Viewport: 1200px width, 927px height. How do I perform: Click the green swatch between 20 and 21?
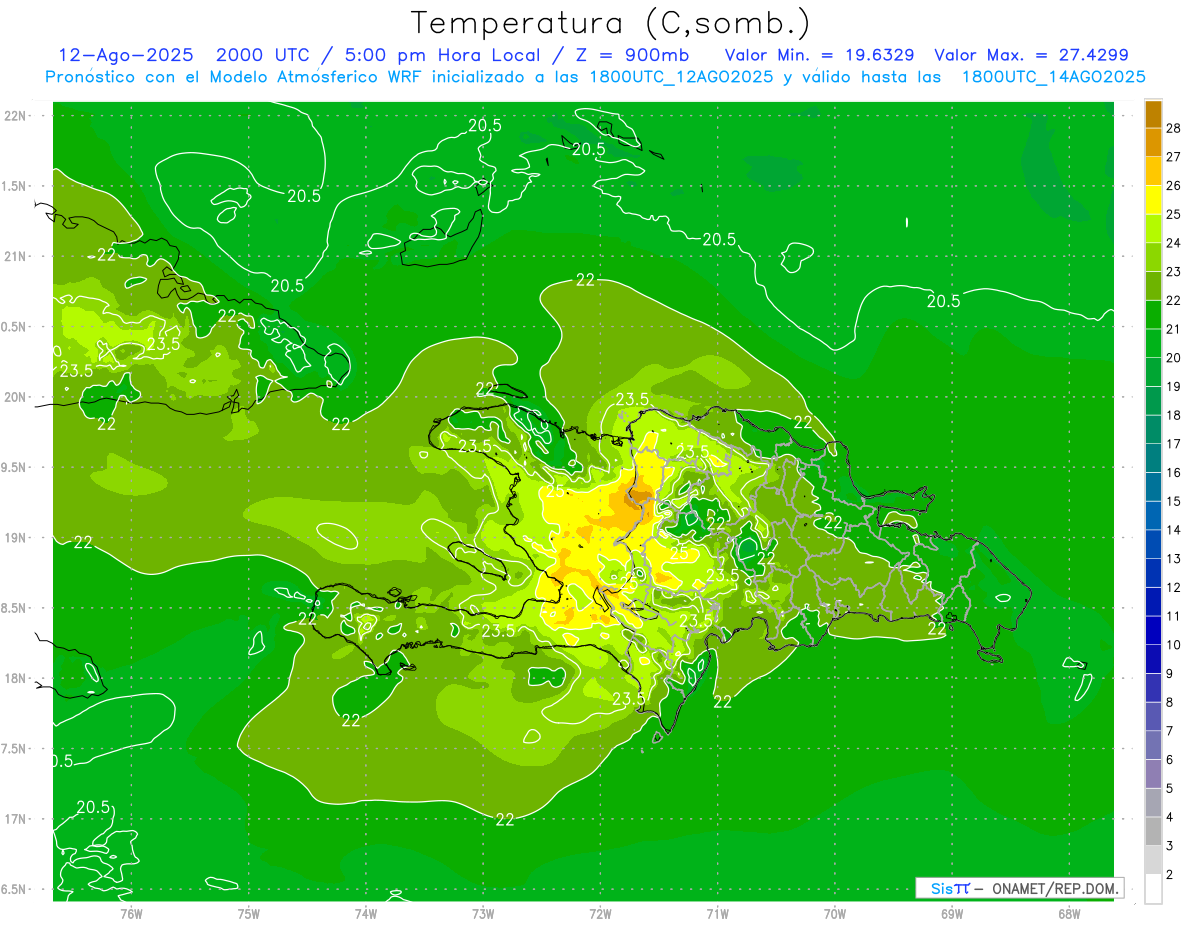[1153, 343]
